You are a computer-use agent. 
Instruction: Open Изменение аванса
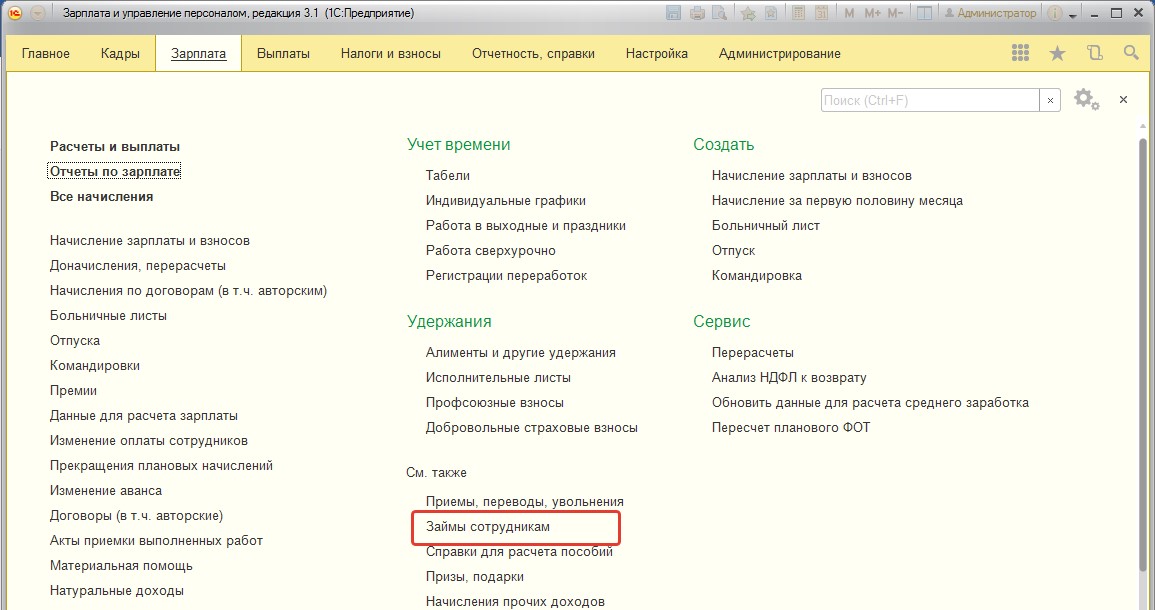coord(106,491)
